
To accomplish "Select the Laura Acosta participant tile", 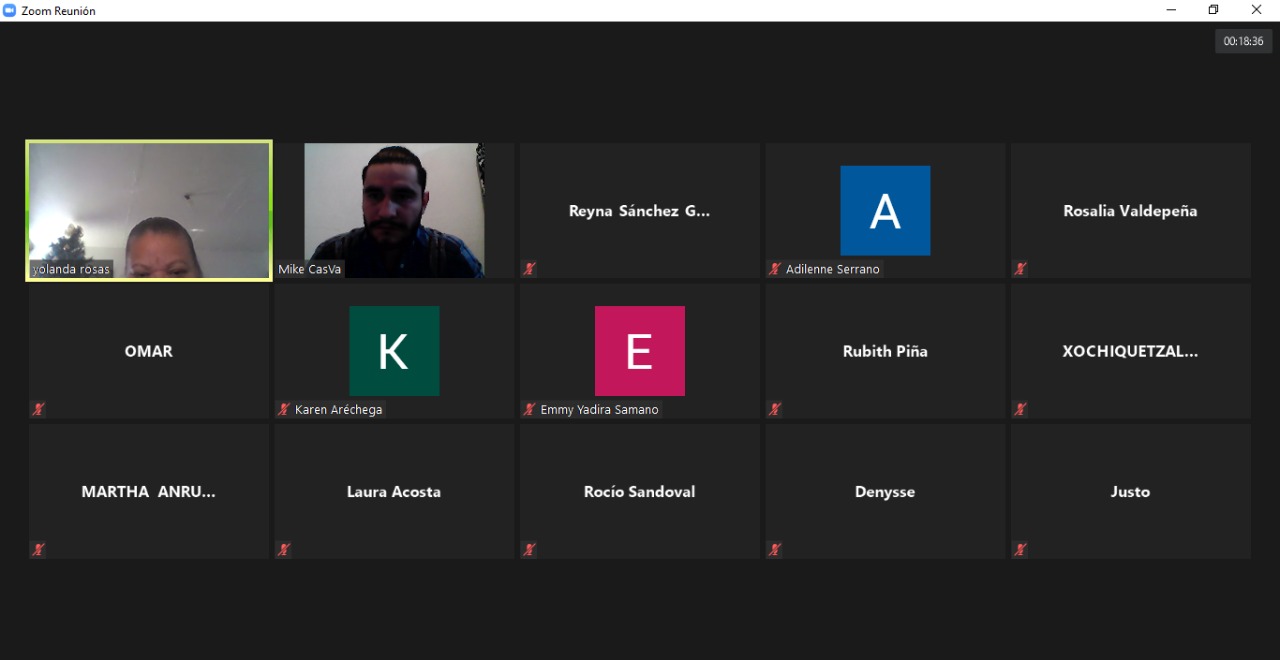I will [x=394, y=491].
